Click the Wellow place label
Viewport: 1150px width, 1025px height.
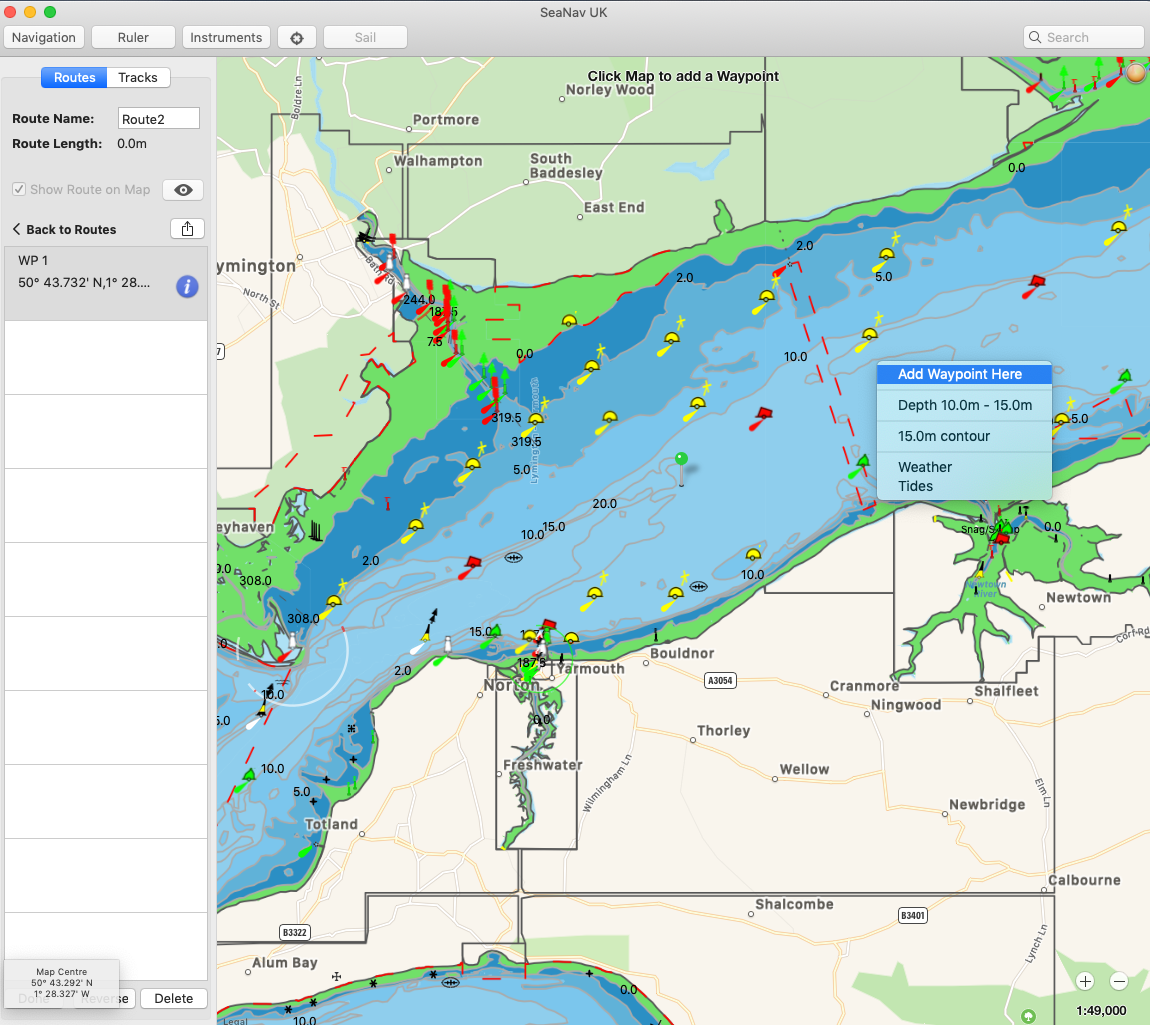pyautogui.click(x=805, y=770)
